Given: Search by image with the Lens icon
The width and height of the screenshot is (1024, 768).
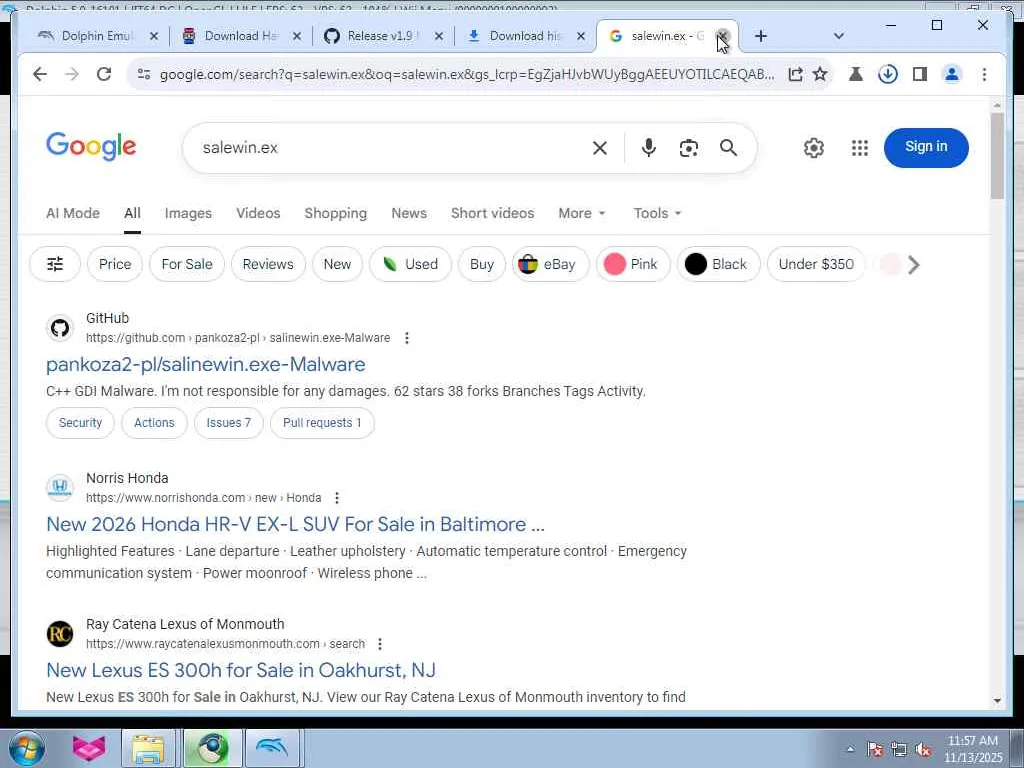Looking at the screenshot, I should tap(688, 148).
